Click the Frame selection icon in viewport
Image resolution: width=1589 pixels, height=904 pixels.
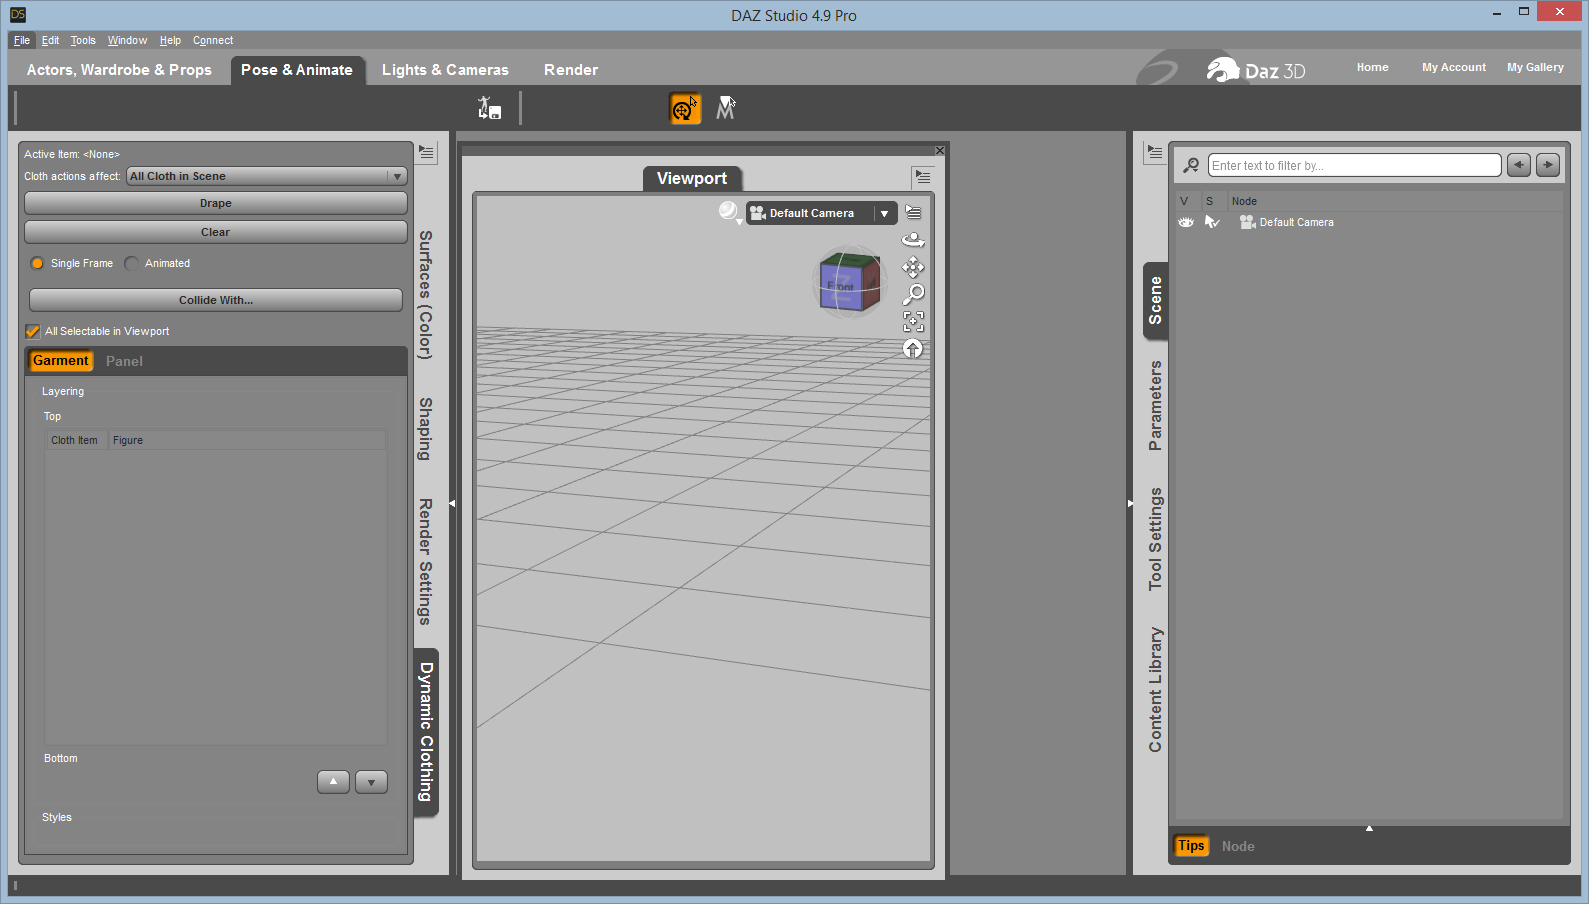(913, 321)
